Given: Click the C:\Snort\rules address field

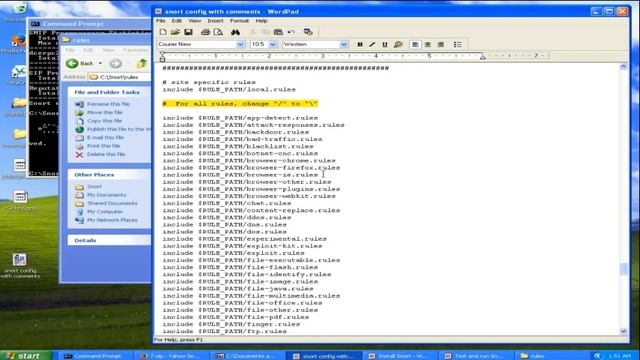Looking at the screenshot, I should tap(119, 77).
